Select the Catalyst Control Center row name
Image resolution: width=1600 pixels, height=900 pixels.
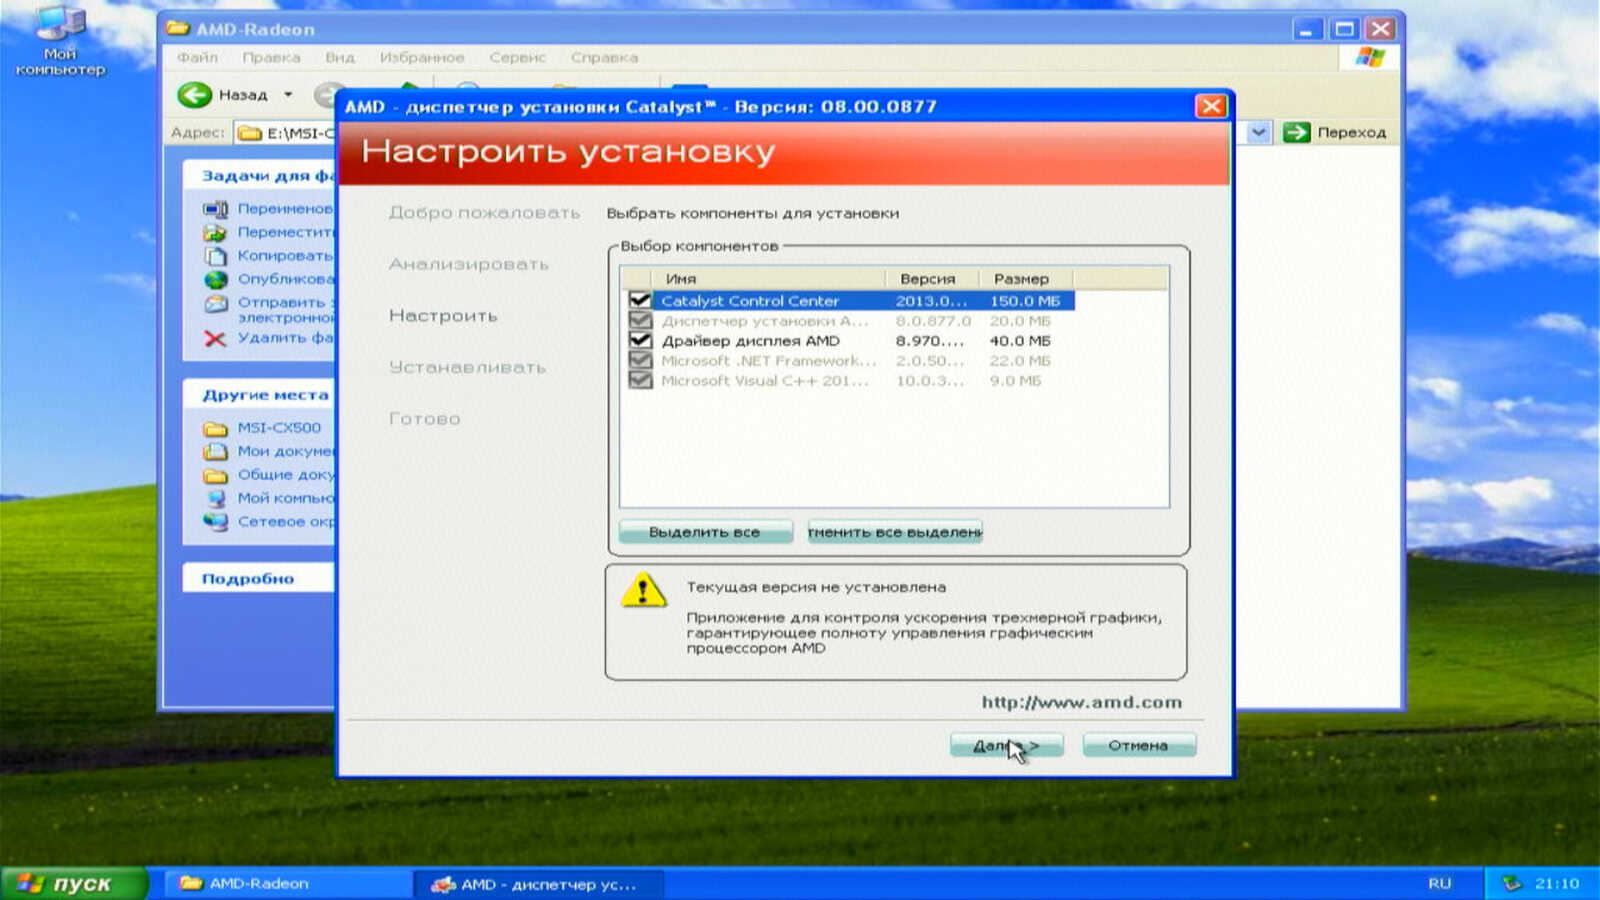click(750, 301)
